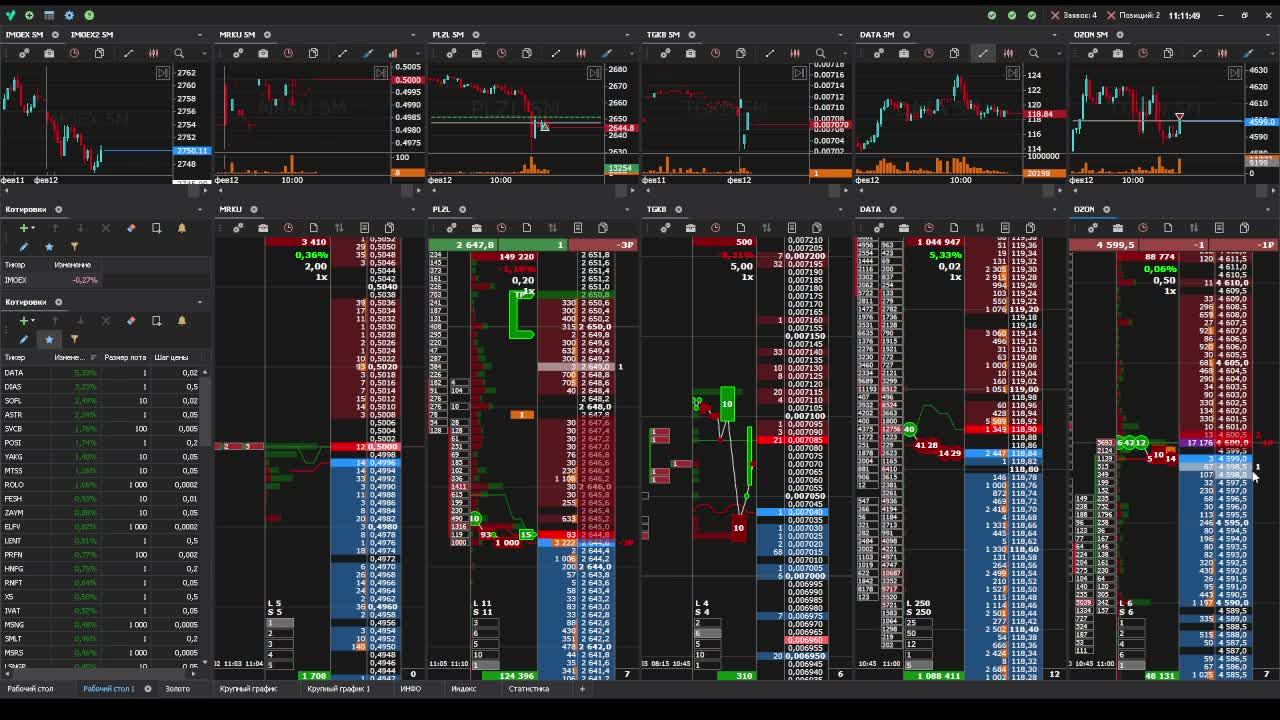Switch to the IMOEX2 5M chart tab

click(92, 35)
